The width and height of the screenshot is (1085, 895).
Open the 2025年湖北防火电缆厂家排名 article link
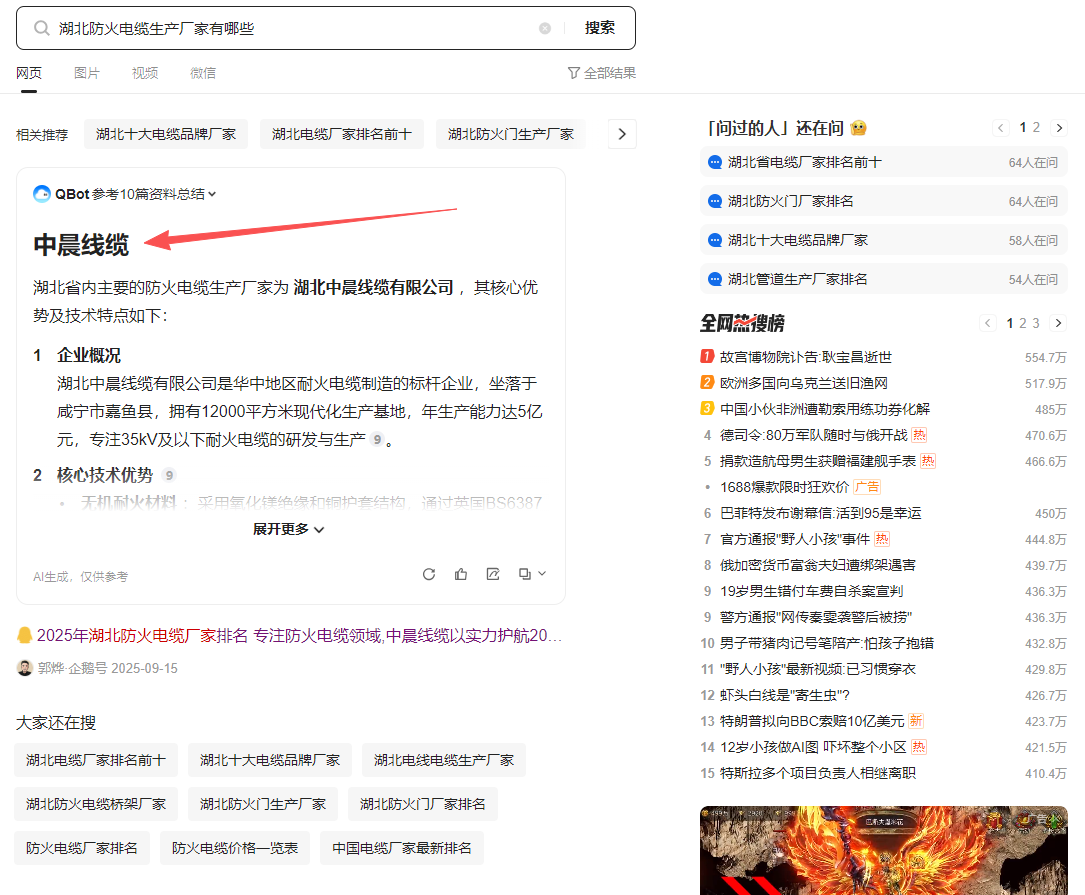point(290,637)
